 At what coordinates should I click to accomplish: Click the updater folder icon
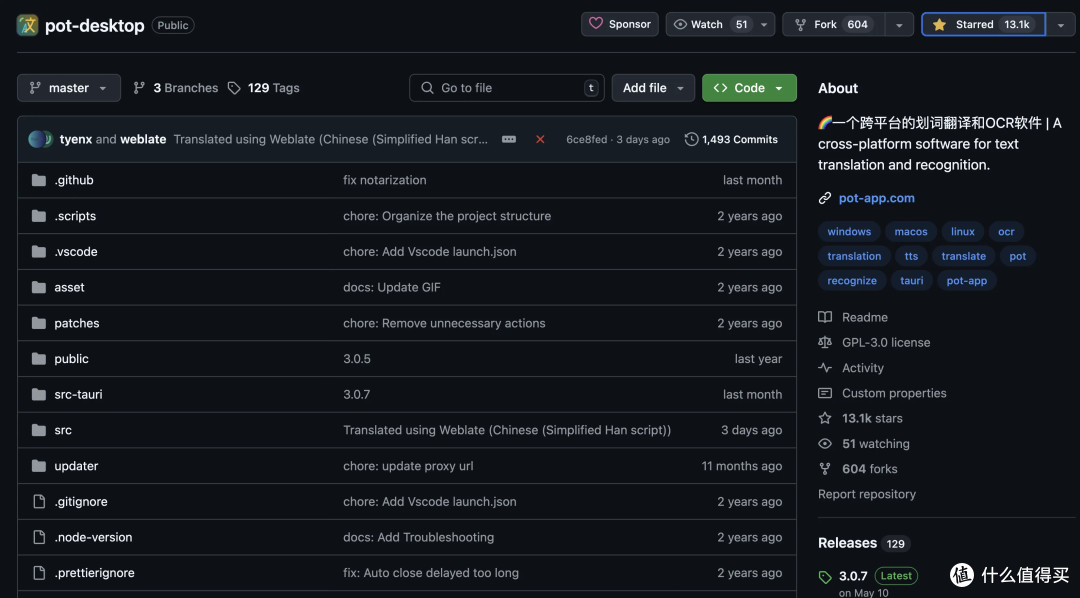39,466
